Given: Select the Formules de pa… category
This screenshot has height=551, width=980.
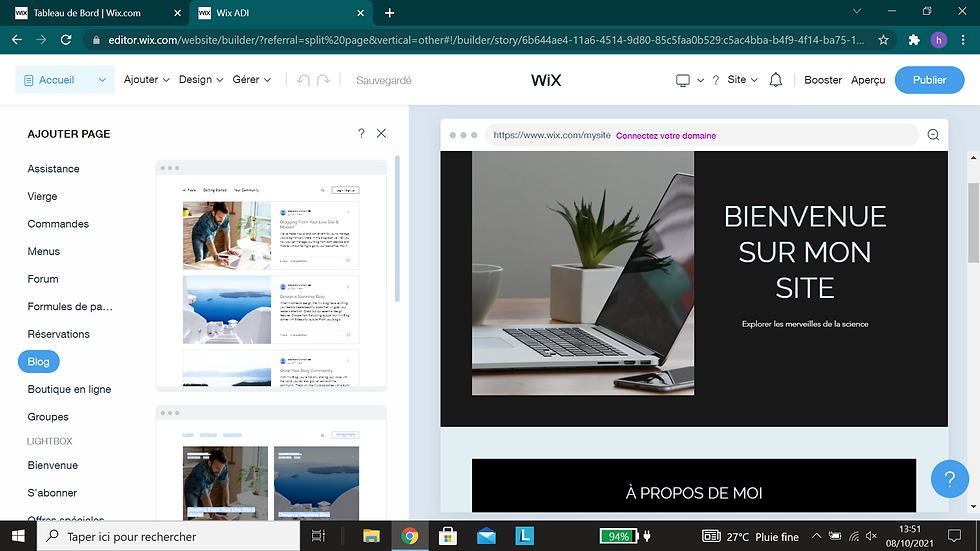Looking at the screenshot, I should click(x=70, y=306).
